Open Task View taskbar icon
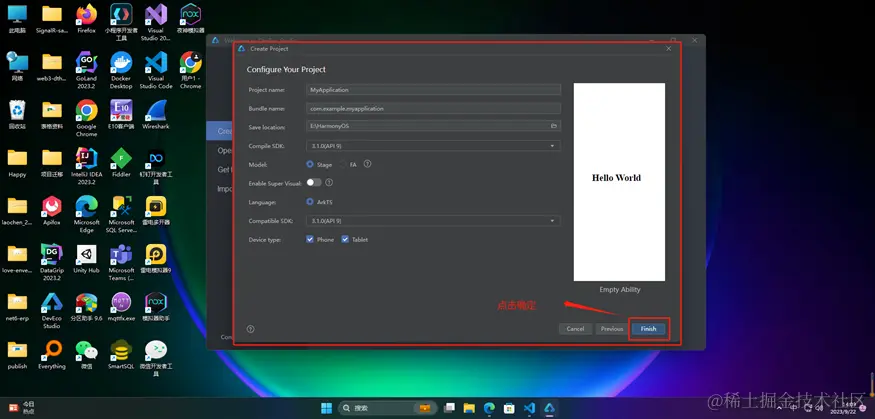 [x=449, y=408]
